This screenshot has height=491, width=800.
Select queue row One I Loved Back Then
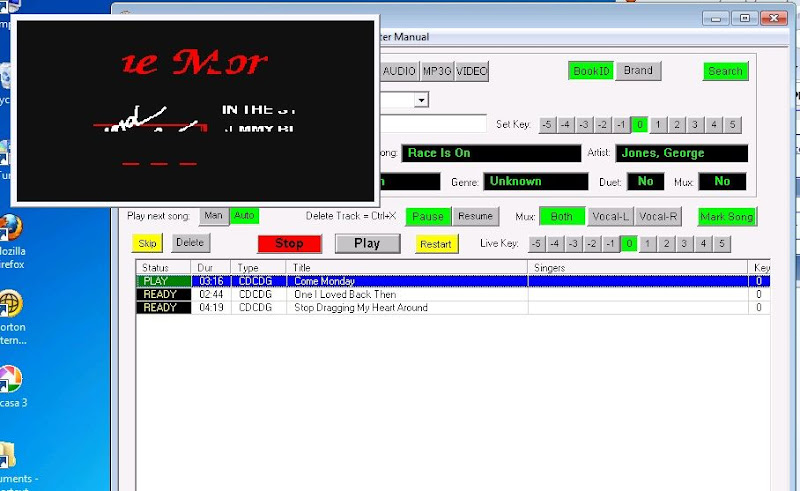(453, 294)
